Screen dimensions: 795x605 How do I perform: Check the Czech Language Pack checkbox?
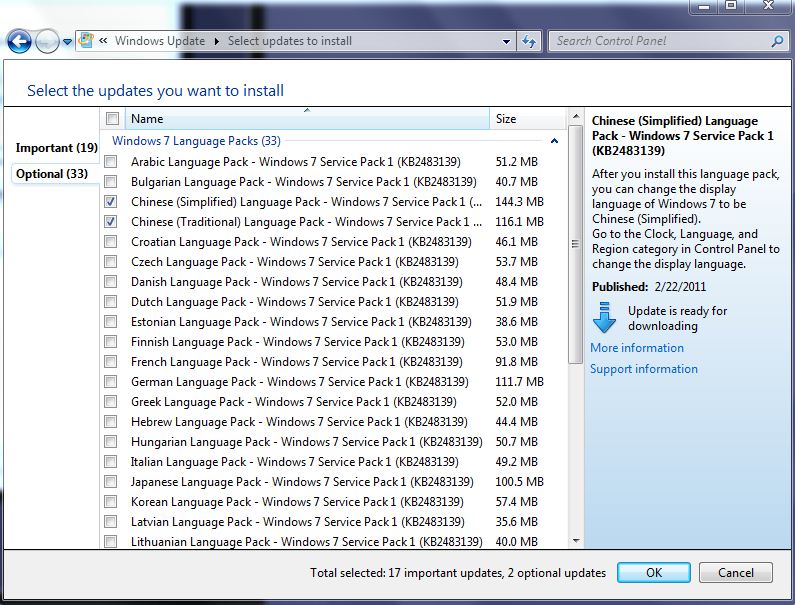click(x=111, y=262)
